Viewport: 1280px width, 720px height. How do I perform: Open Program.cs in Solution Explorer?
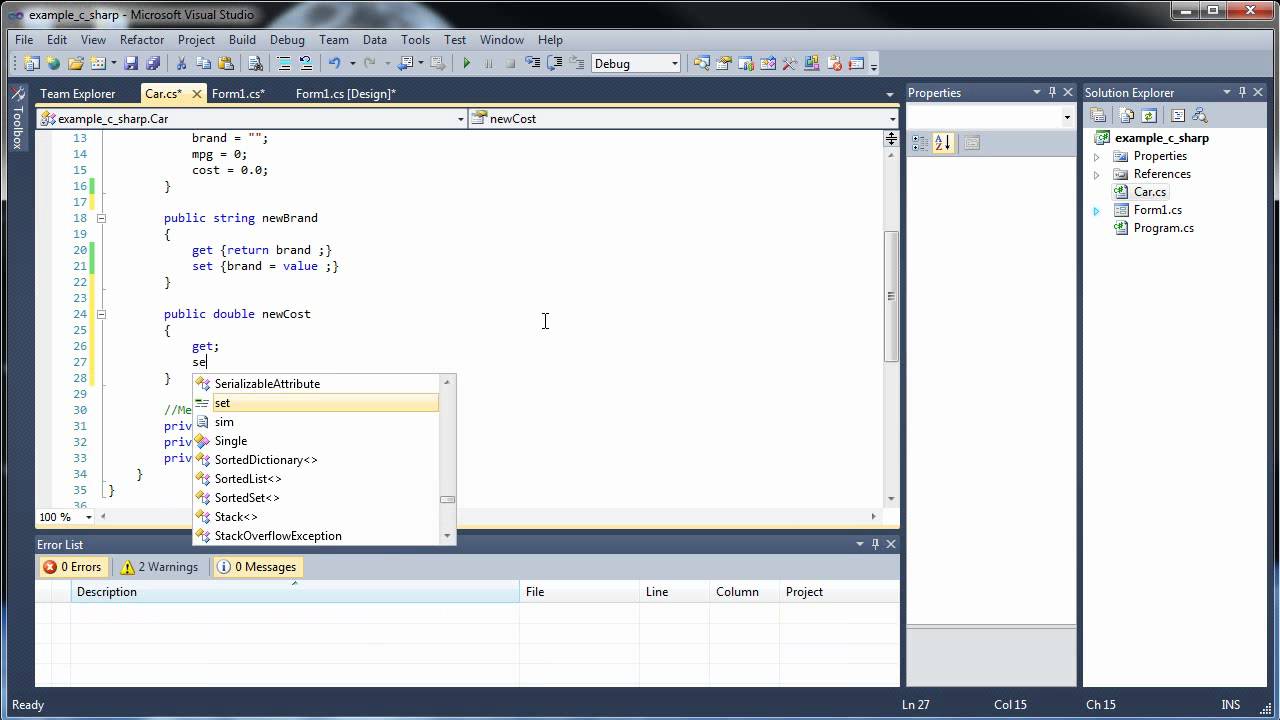tap(1163, 228)
